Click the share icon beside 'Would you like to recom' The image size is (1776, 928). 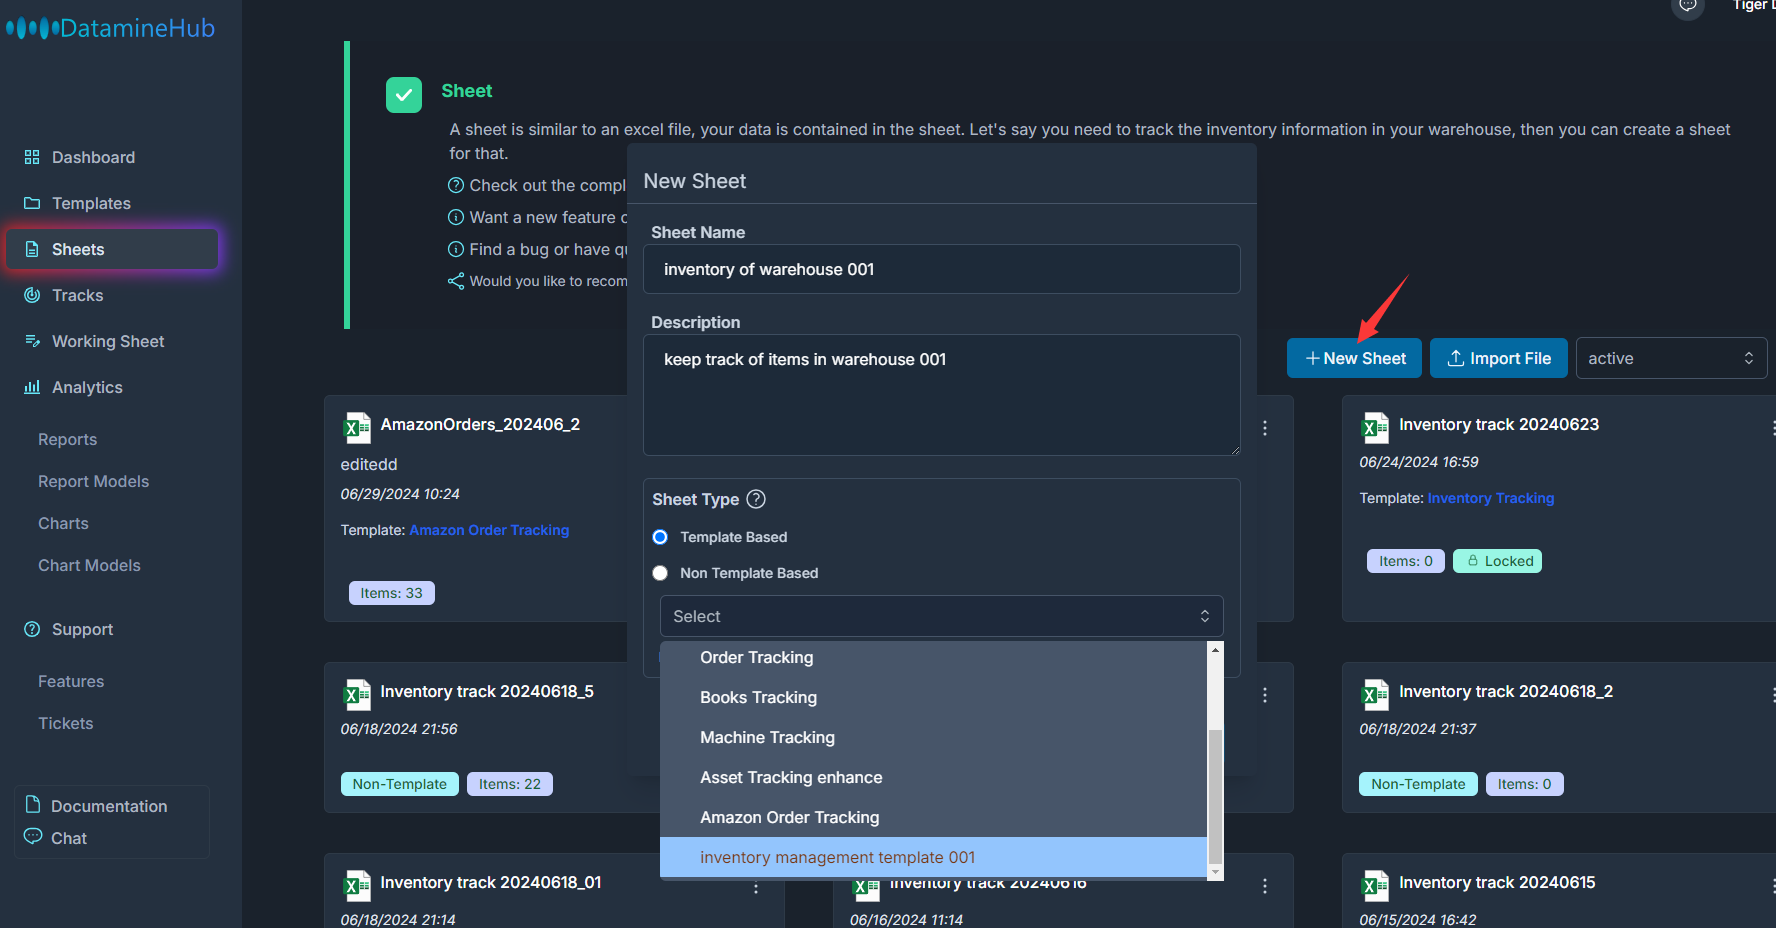(x=456, y=281)
